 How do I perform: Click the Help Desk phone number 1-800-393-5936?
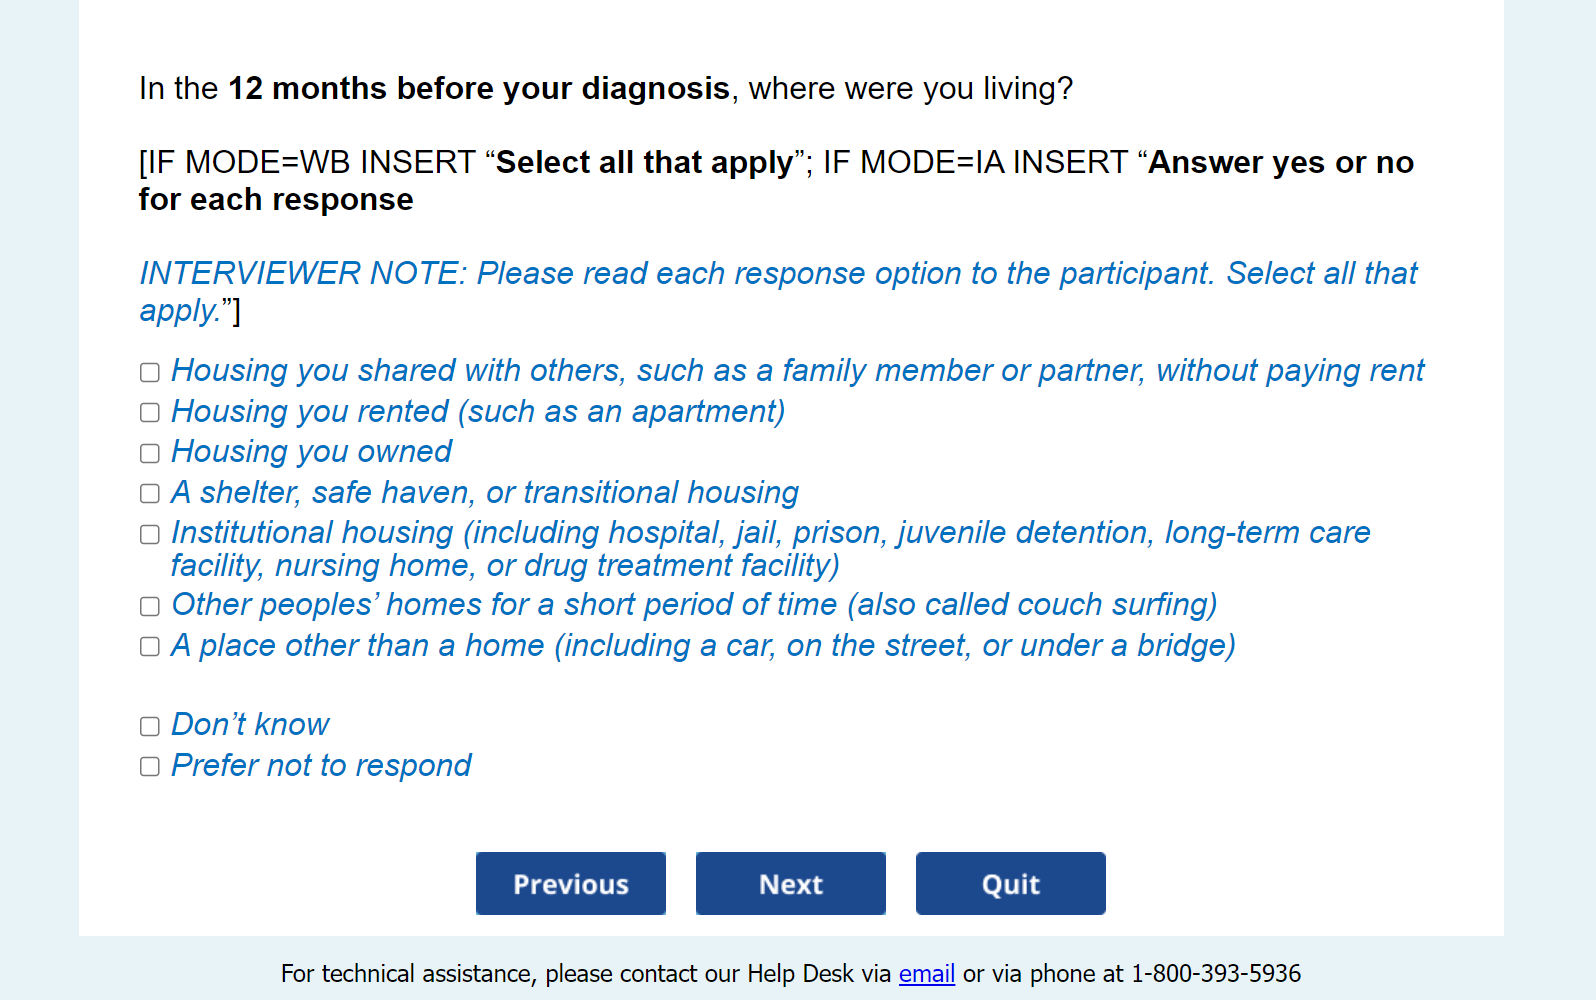point(1216,974)
